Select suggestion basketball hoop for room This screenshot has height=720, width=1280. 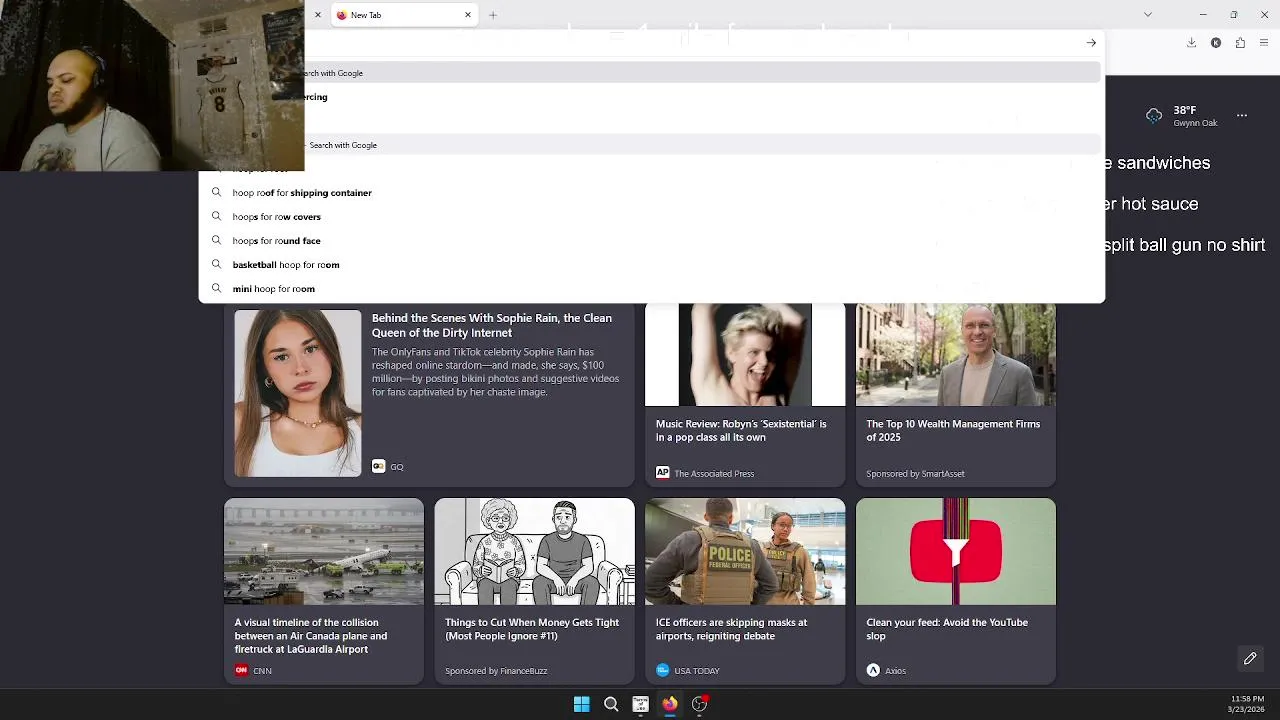[x=652, y=265]
